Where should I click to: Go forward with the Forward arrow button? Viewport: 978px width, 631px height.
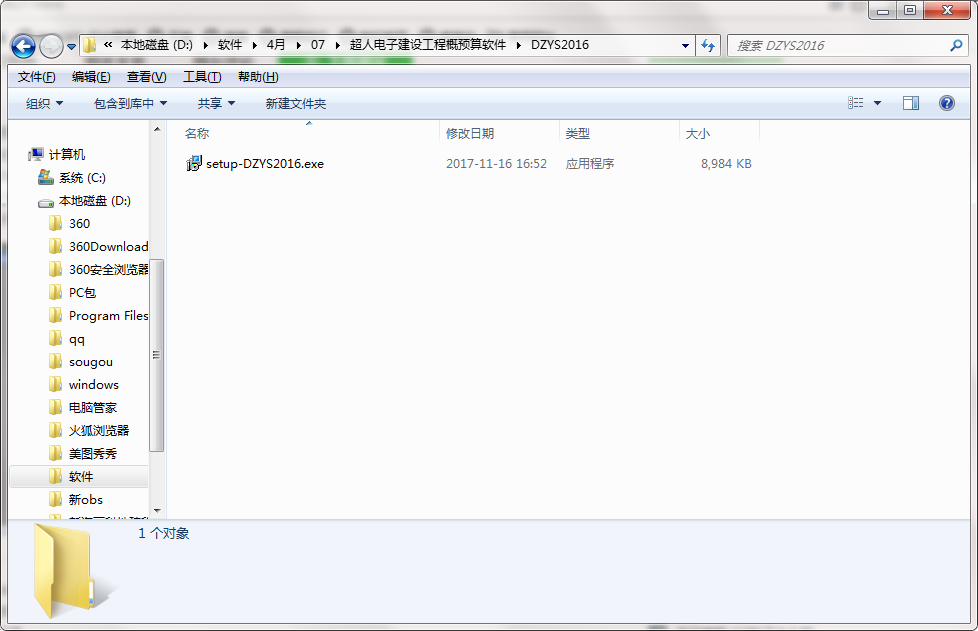point(51,46)
